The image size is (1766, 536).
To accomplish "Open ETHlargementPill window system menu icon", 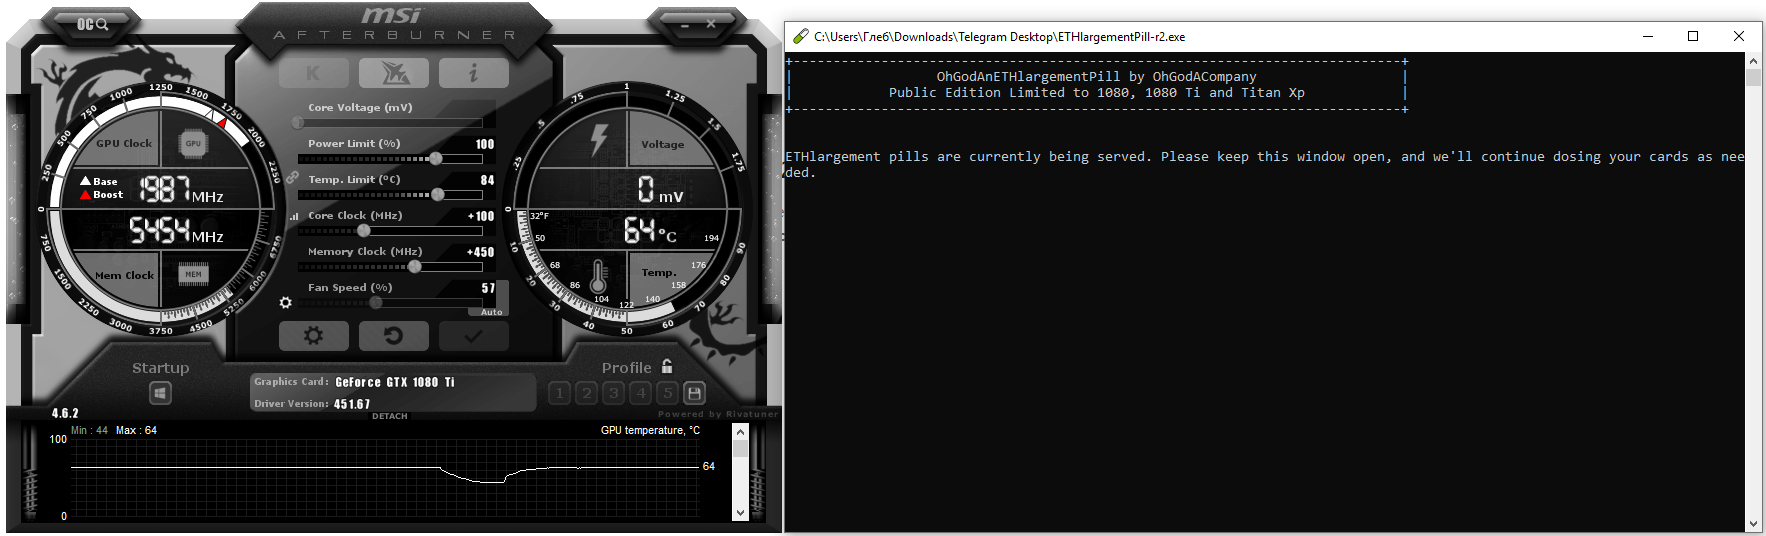I will 800,37.
